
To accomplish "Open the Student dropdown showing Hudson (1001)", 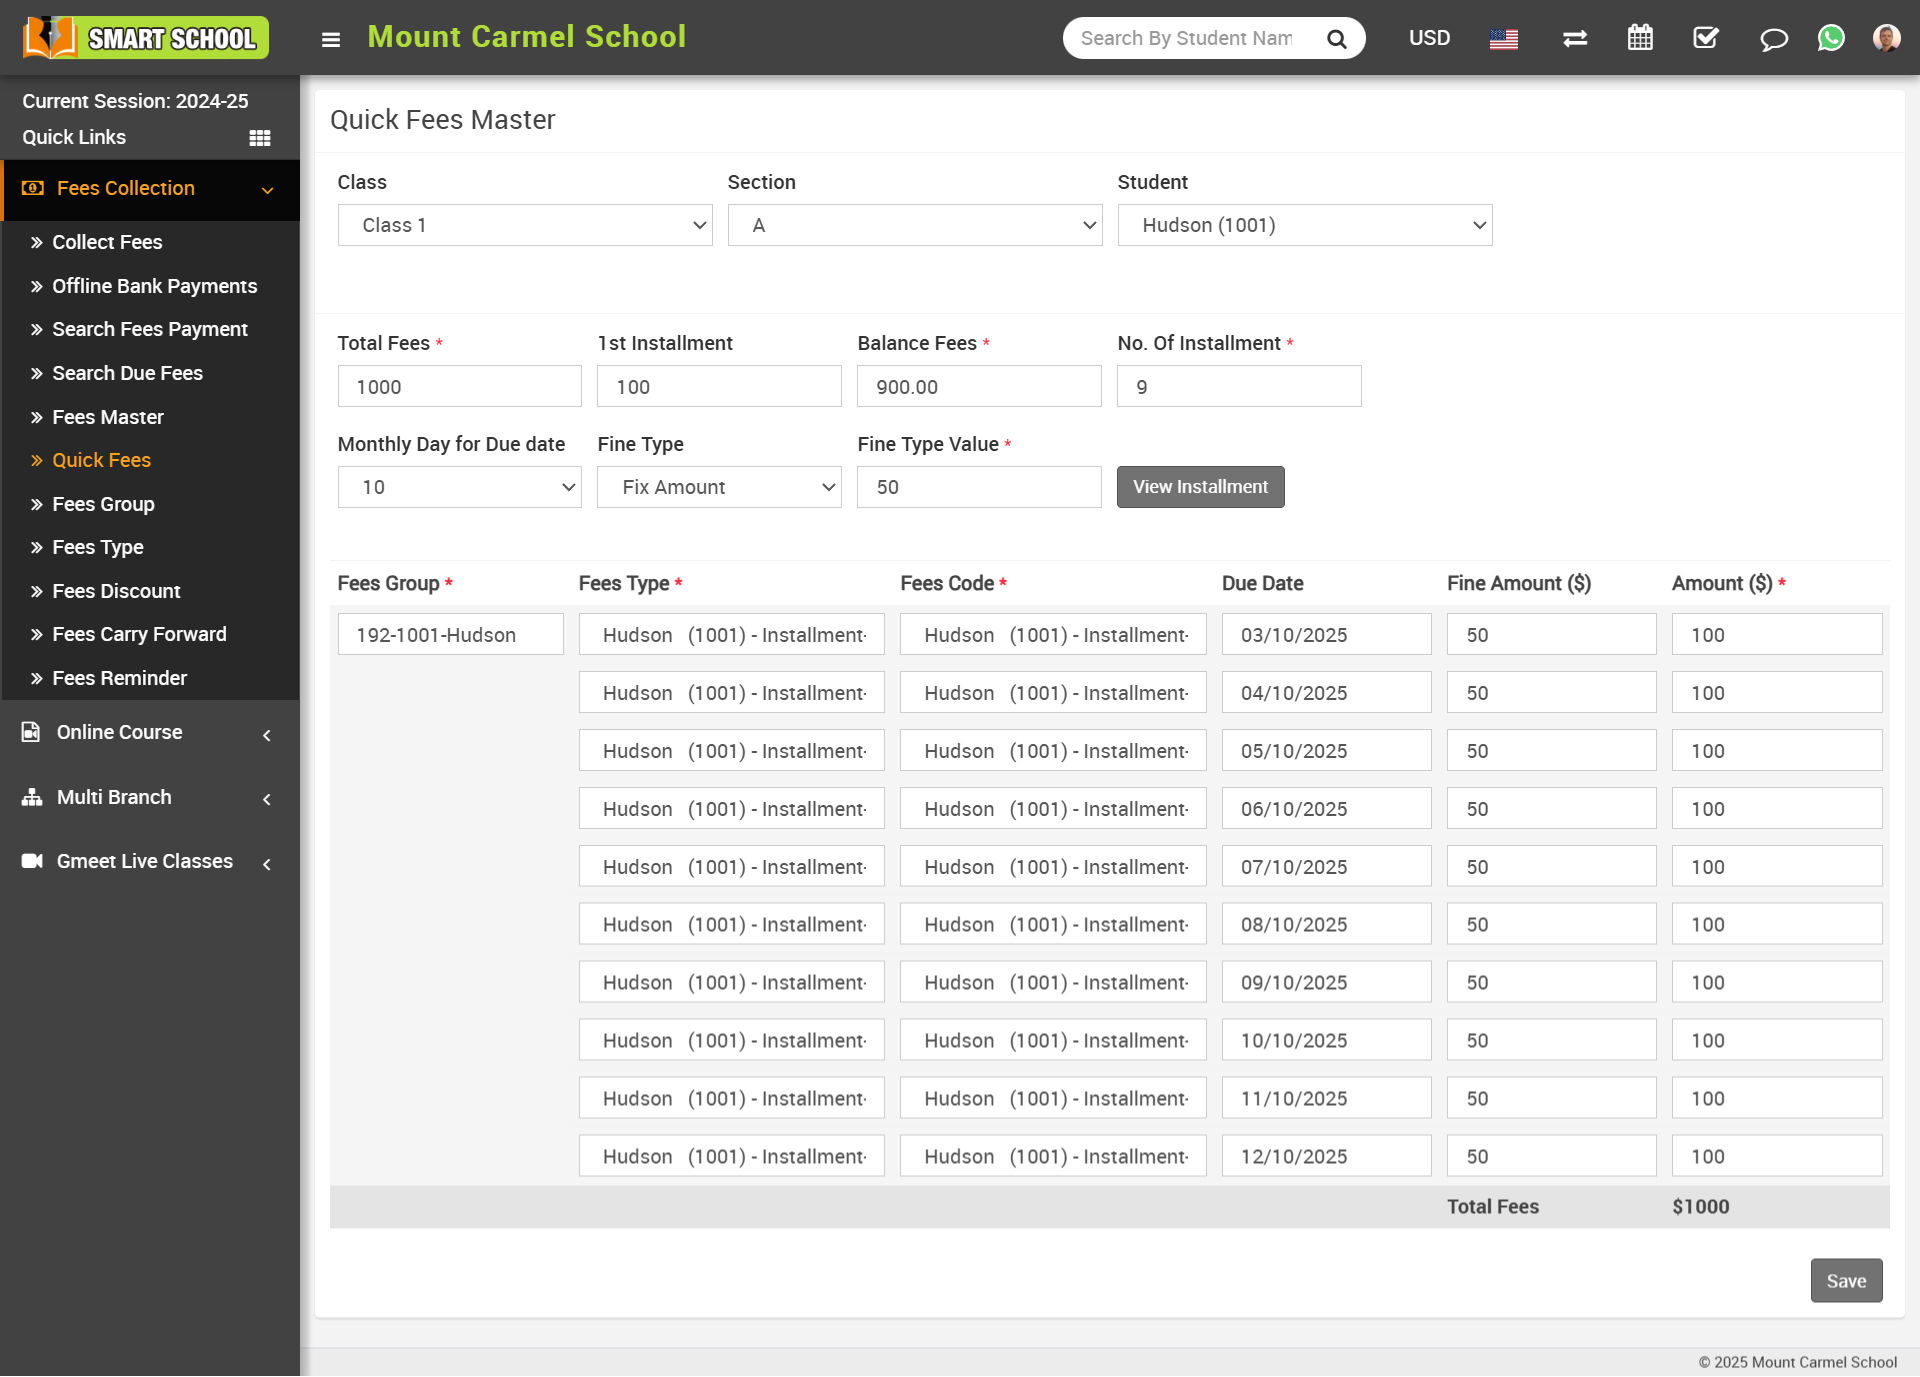I will (x=1304, y=225).
